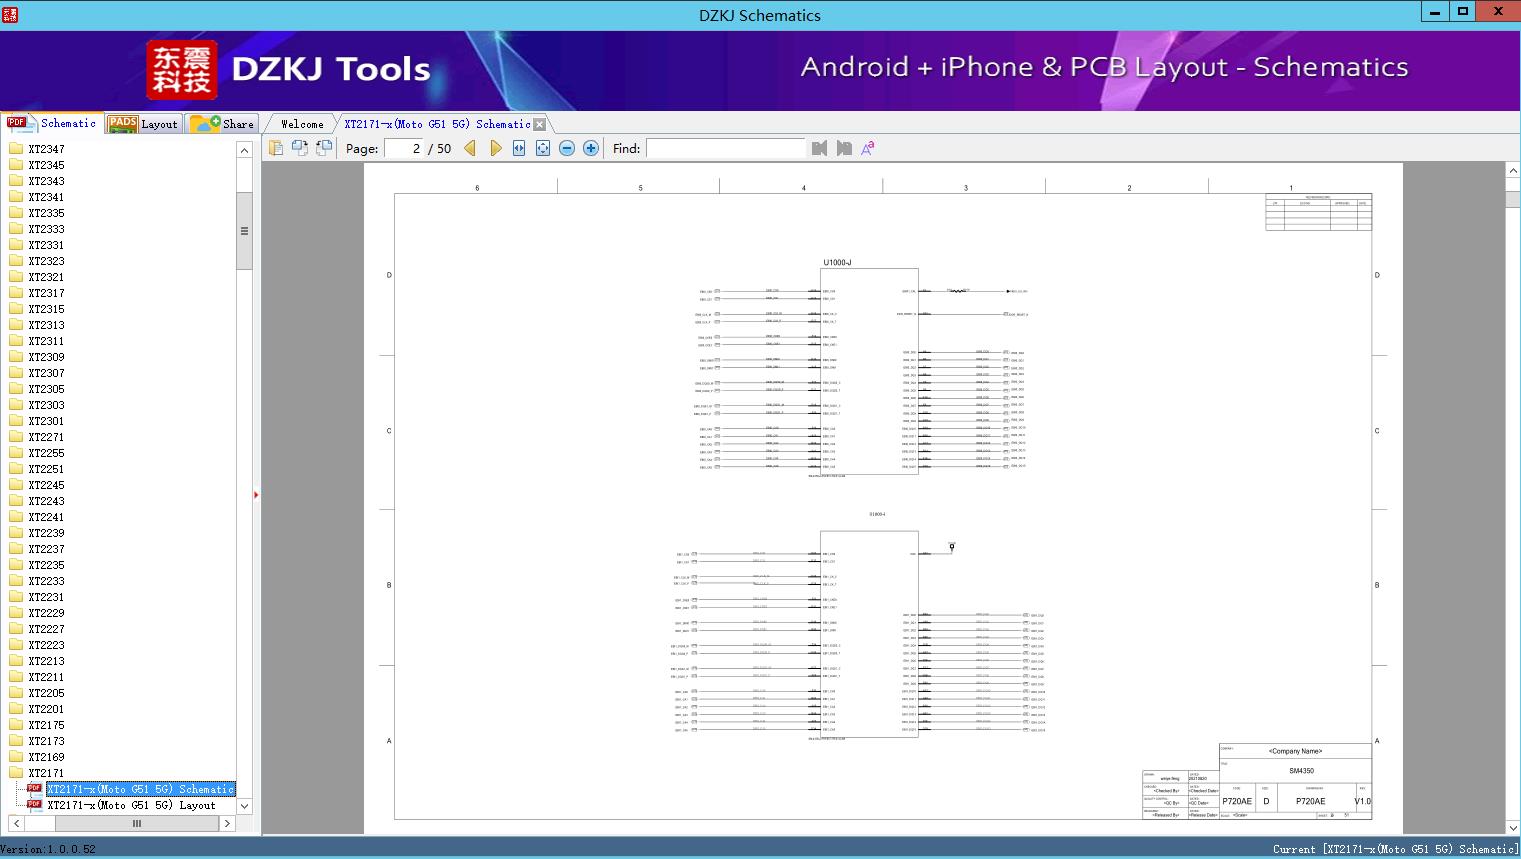This screenshot has width=1521, height=859.
Task: Select folder XT2311
Action: pos(46,341)
